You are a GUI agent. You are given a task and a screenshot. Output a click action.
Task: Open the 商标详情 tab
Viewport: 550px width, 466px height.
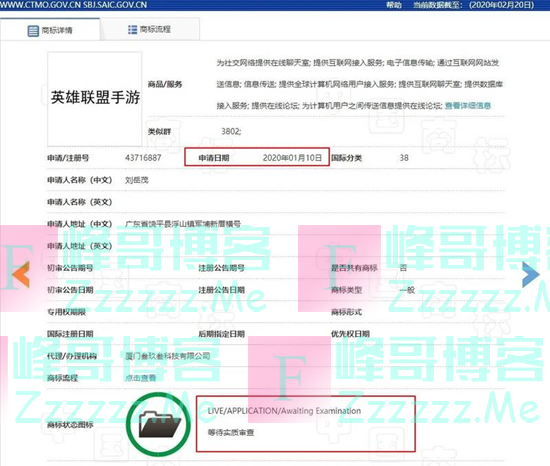[x=50, y=30]
